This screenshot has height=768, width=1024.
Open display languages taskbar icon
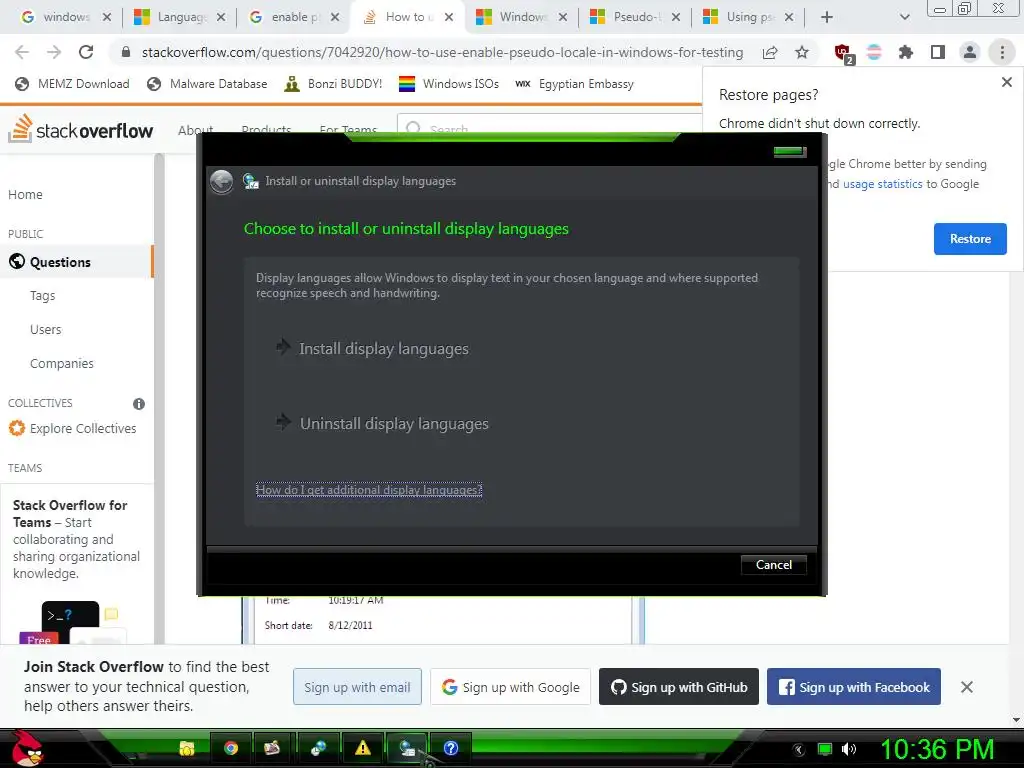click(x=407, y=748)
